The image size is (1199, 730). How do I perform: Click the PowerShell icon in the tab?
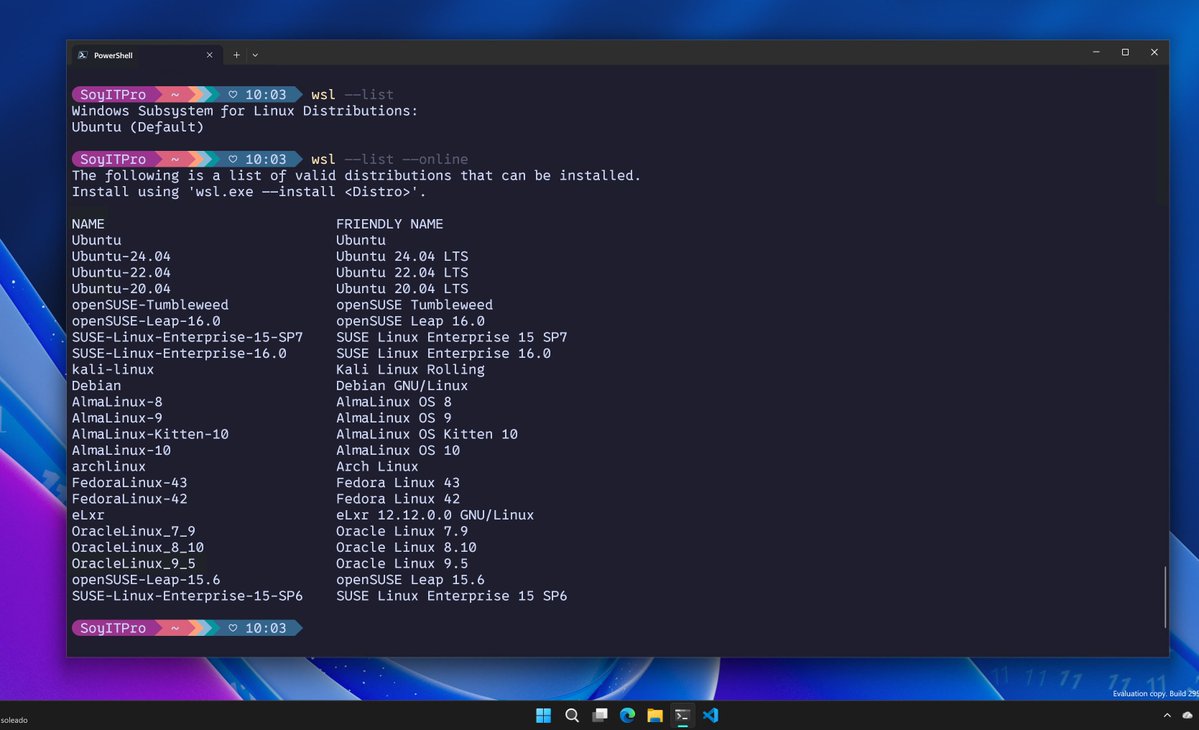pos(83,55)
